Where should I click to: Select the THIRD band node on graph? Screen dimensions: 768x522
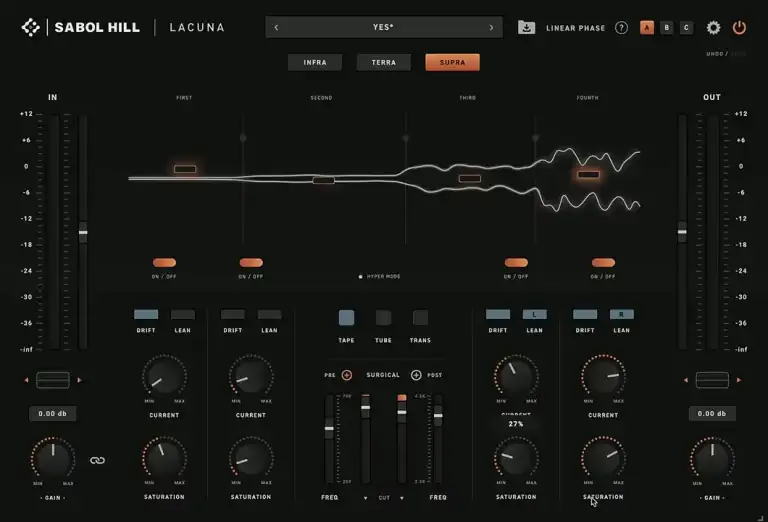coord(470,178)
